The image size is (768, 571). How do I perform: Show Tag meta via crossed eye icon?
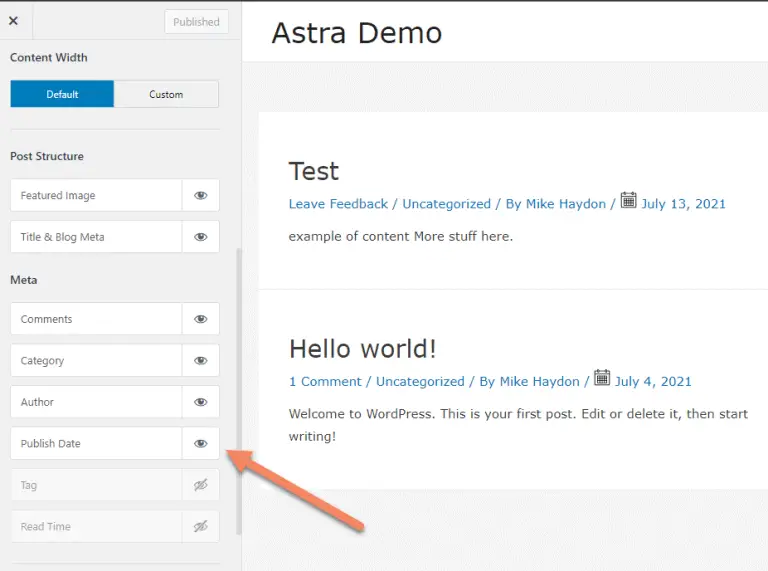(200, 485)
